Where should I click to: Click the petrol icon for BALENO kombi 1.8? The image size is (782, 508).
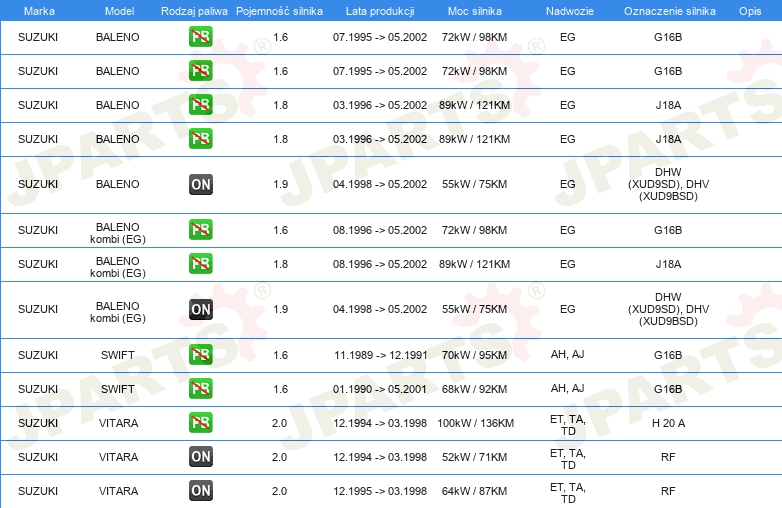(x=201, y=264)
